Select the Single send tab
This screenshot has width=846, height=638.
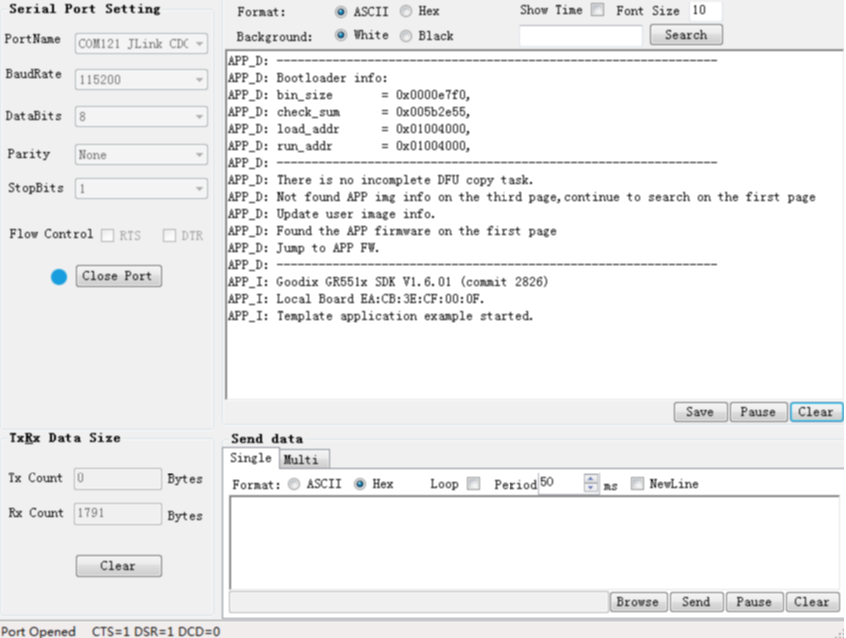click(250, 459)
